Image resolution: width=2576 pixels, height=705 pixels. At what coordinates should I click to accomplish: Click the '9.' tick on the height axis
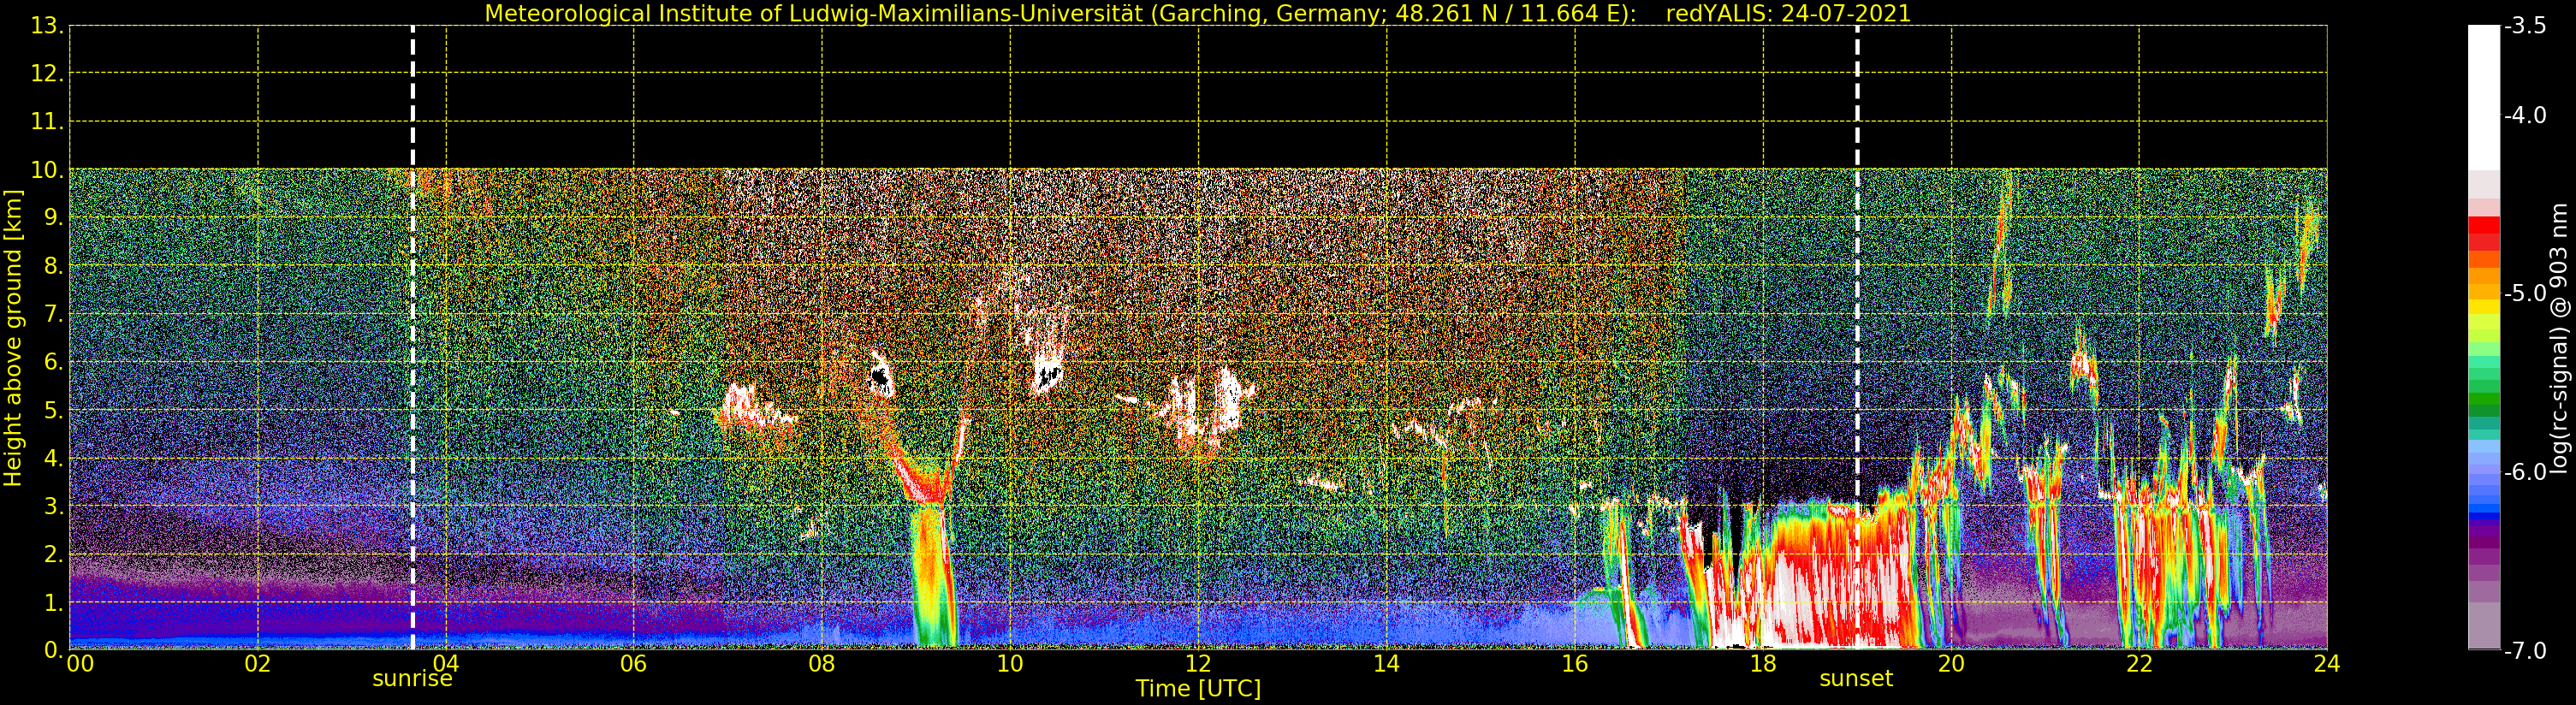point(53,218)
